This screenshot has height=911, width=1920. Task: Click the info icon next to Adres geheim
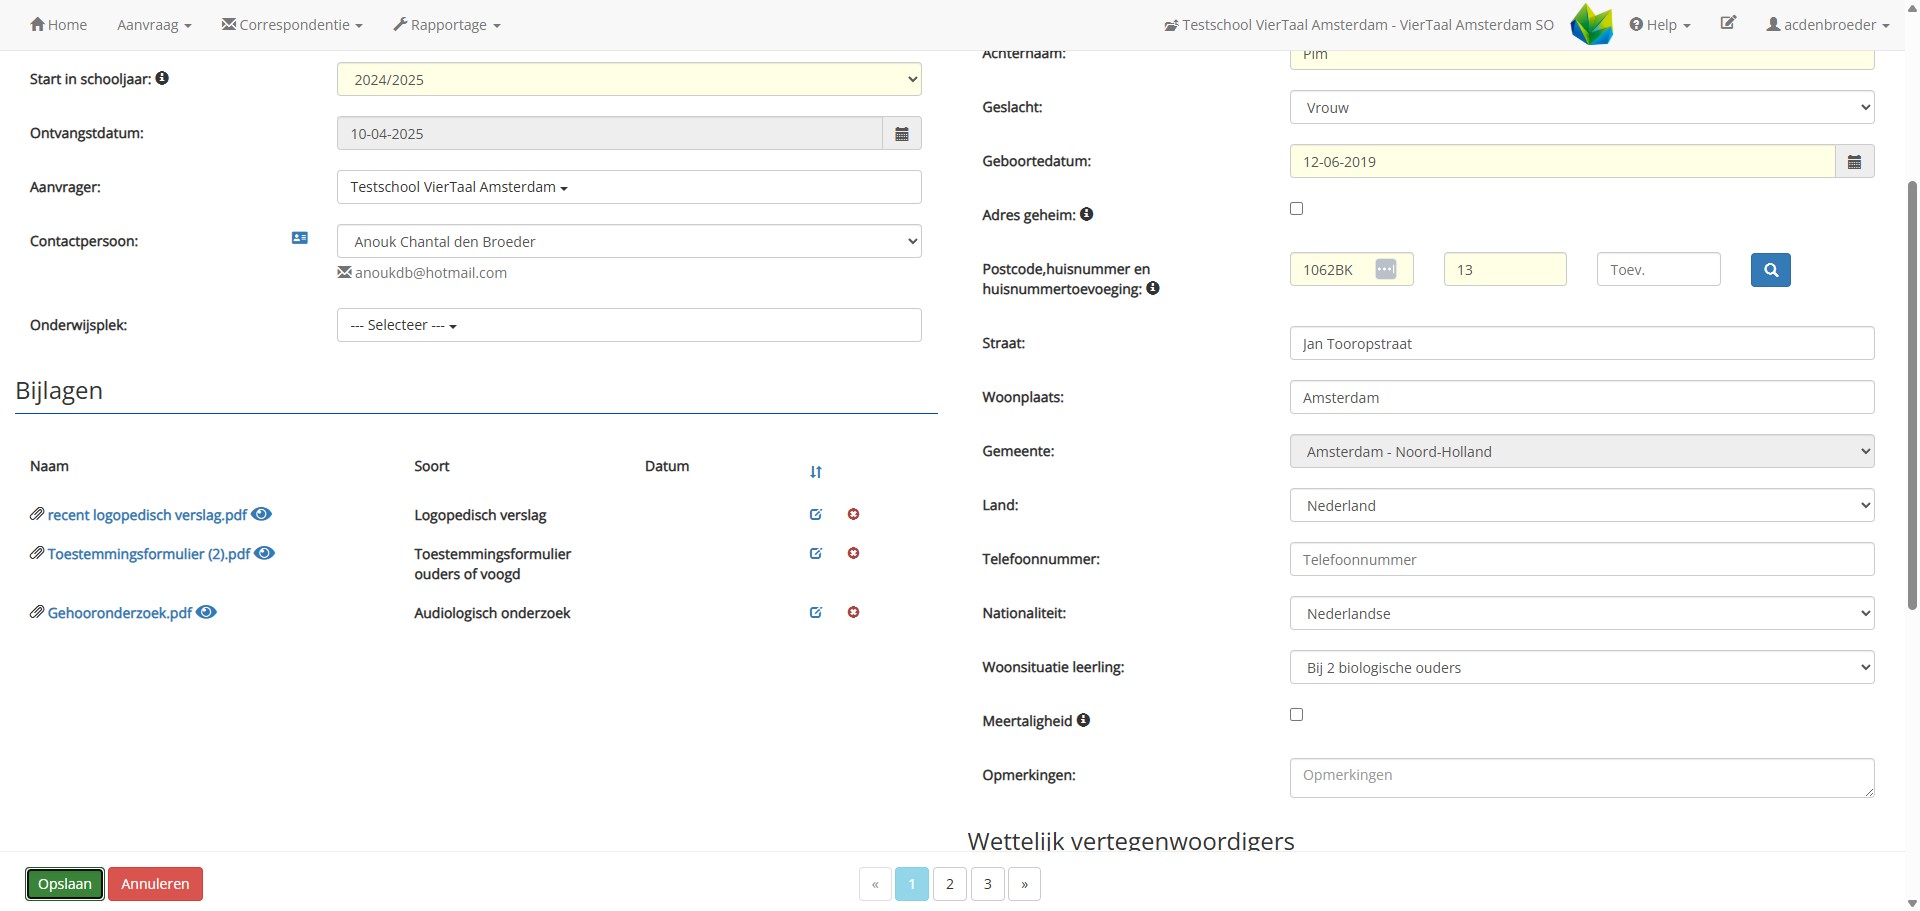pyautogui.click(x=1086, y=214)
